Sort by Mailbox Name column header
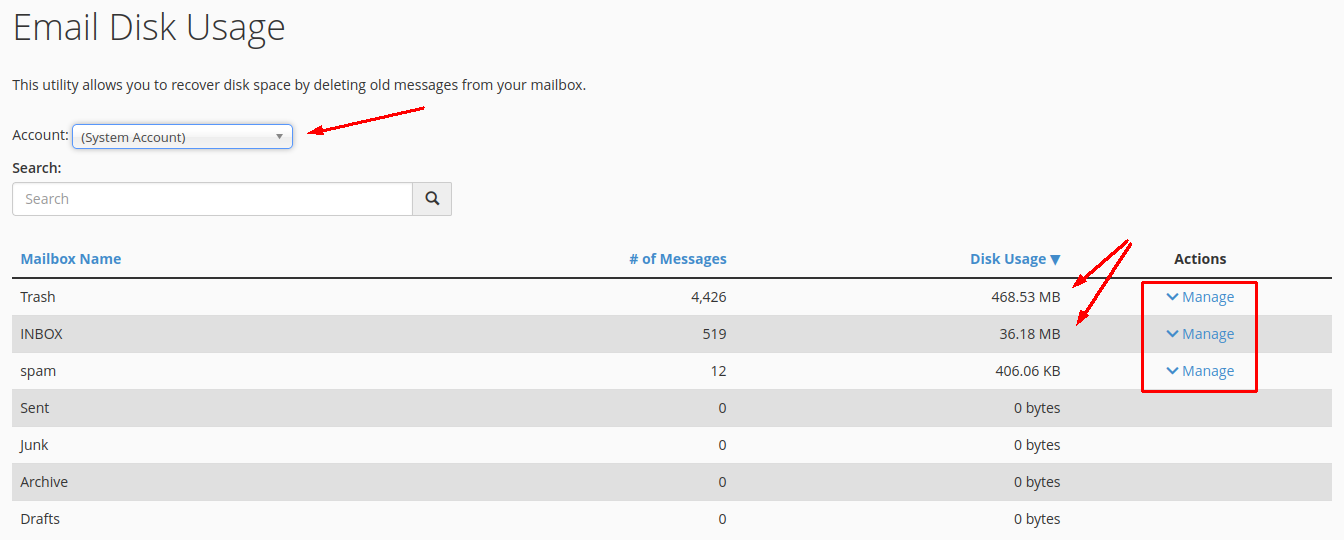This screenshot has width=1344, height=540. 70,258
